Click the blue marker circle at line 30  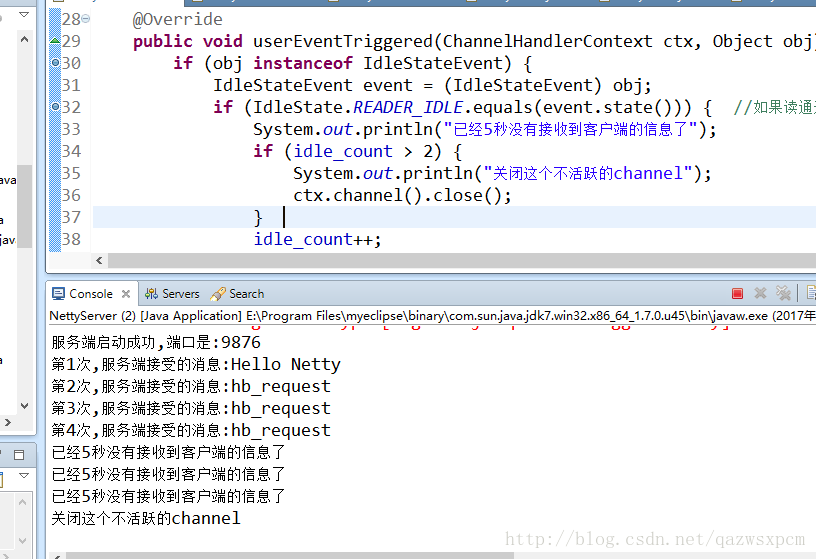pyautogui.click(x=56, y=63)
